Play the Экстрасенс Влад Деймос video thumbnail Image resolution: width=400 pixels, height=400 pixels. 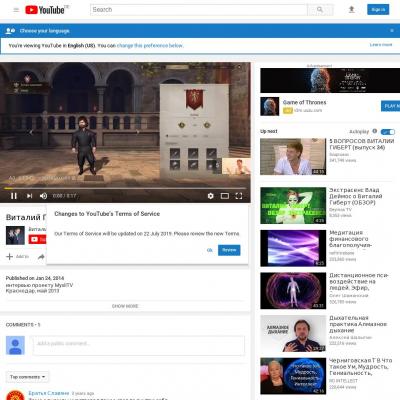click(x=293, y=205)
